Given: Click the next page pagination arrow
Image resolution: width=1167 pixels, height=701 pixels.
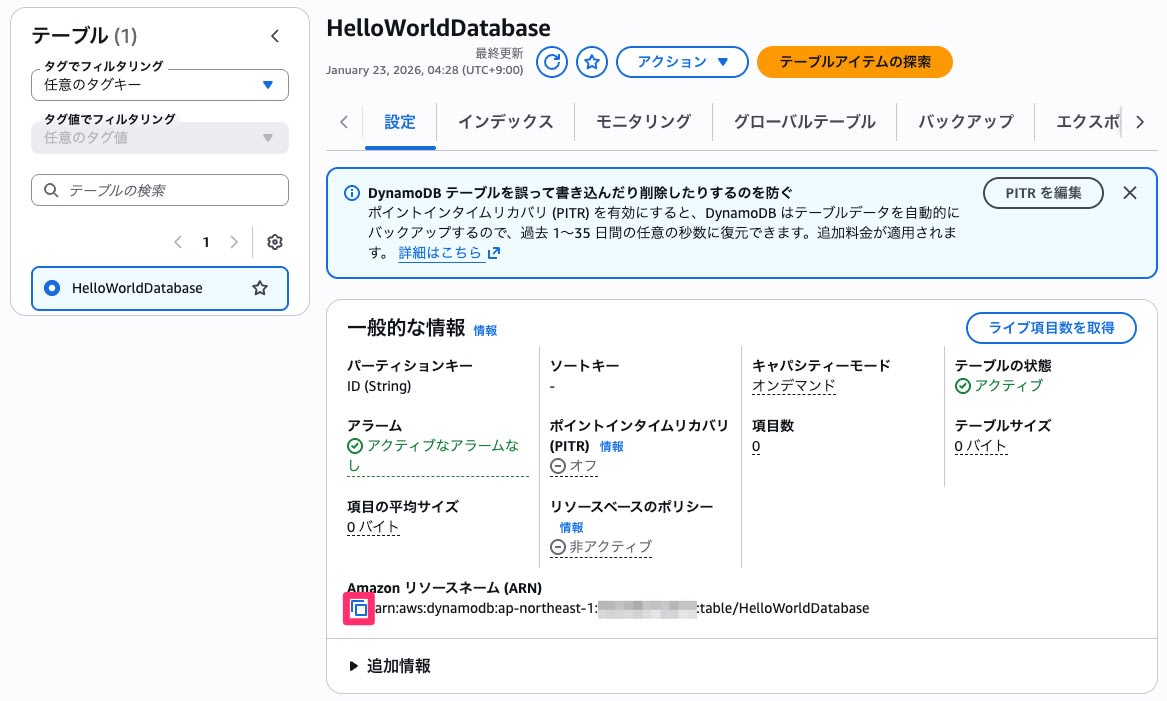Looking at the screenshot, I should coord(234,242).
